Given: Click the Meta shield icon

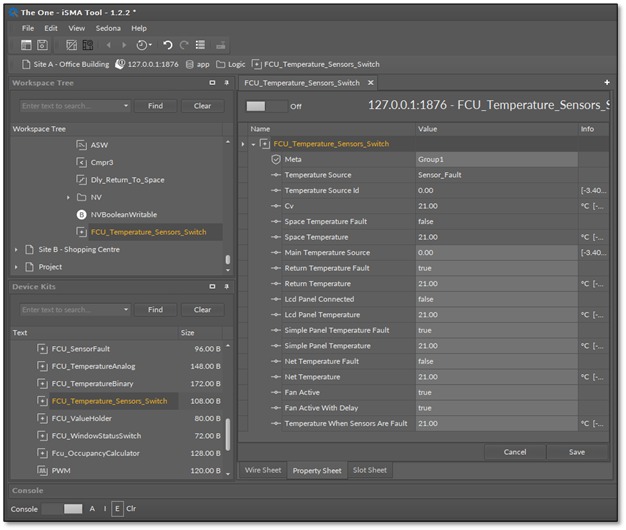Looking at the screenshot, I should click(x=276, y=159).
